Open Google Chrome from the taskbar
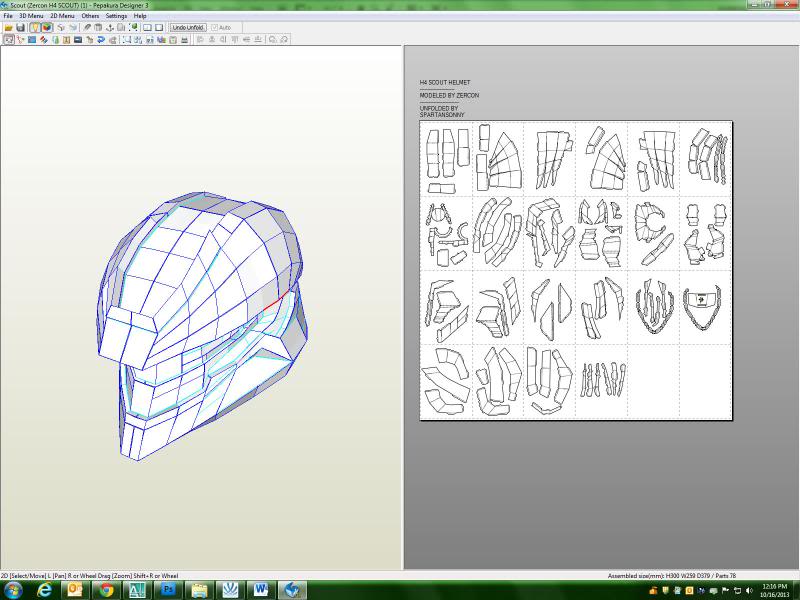 click(x=107, y=590)
